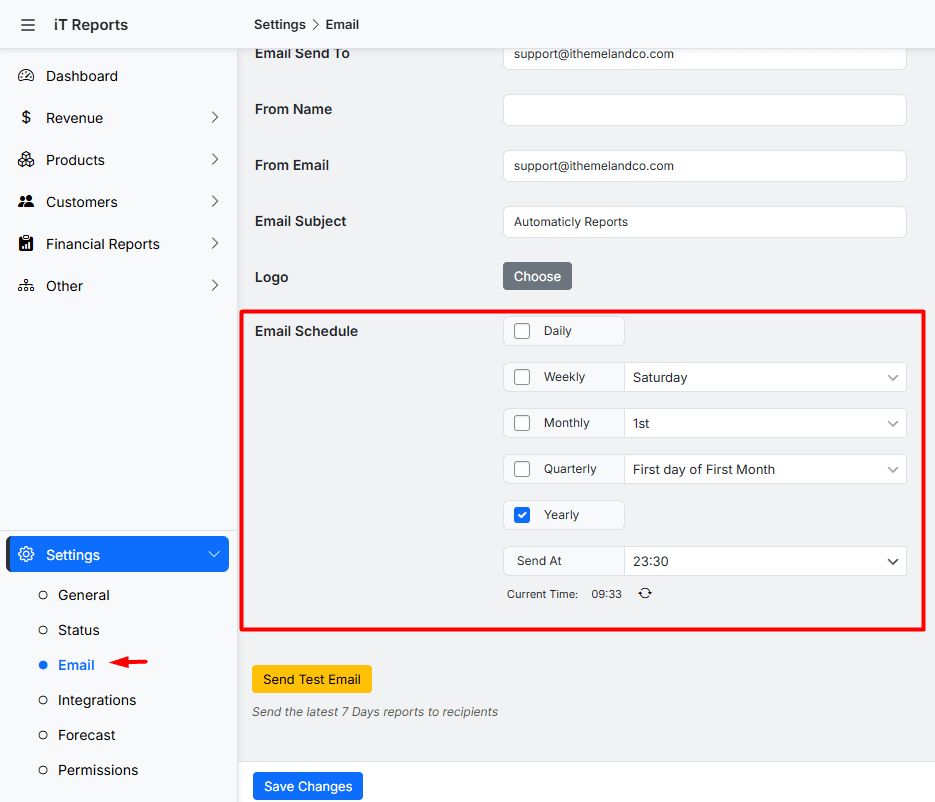The image size is (935, 802).
Task: Enable the Daily schedule checkbox
Action: point(522,331)
